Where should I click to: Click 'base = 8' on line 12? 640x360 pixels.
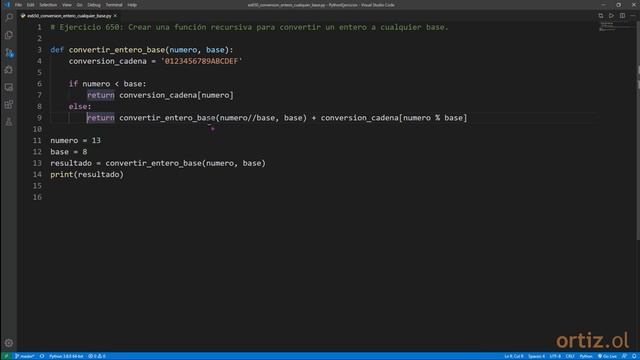click(x=69, y=152)
